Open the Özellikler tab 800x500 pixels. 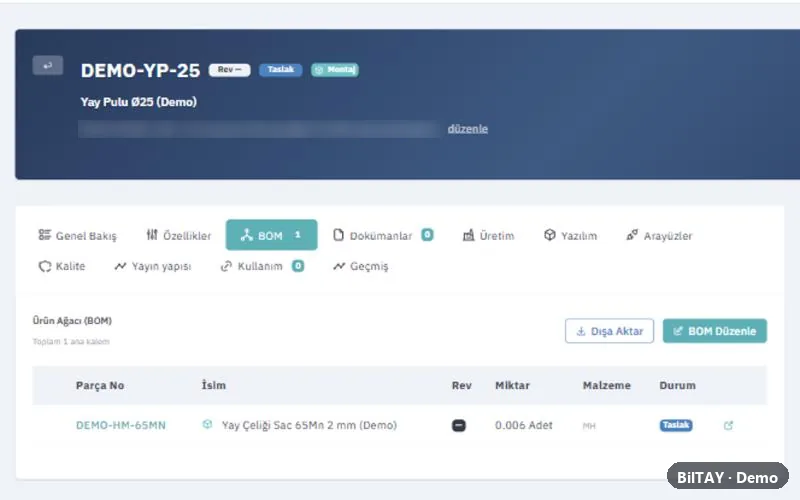click(x=179, y=235)
